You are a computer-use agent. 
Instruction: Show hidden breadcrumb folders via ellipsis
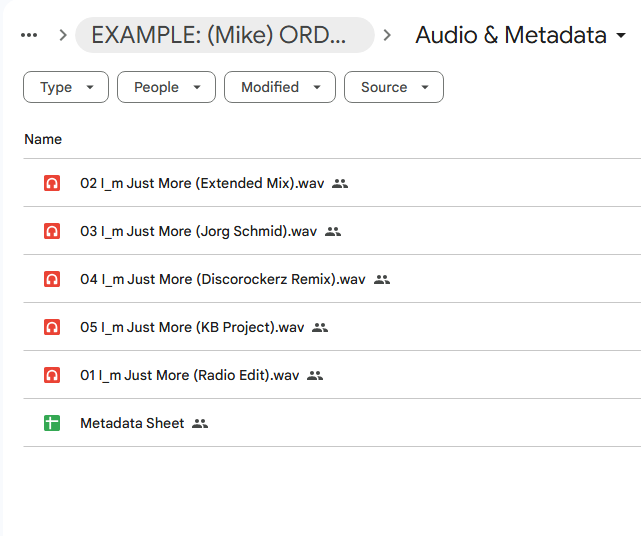29,35
